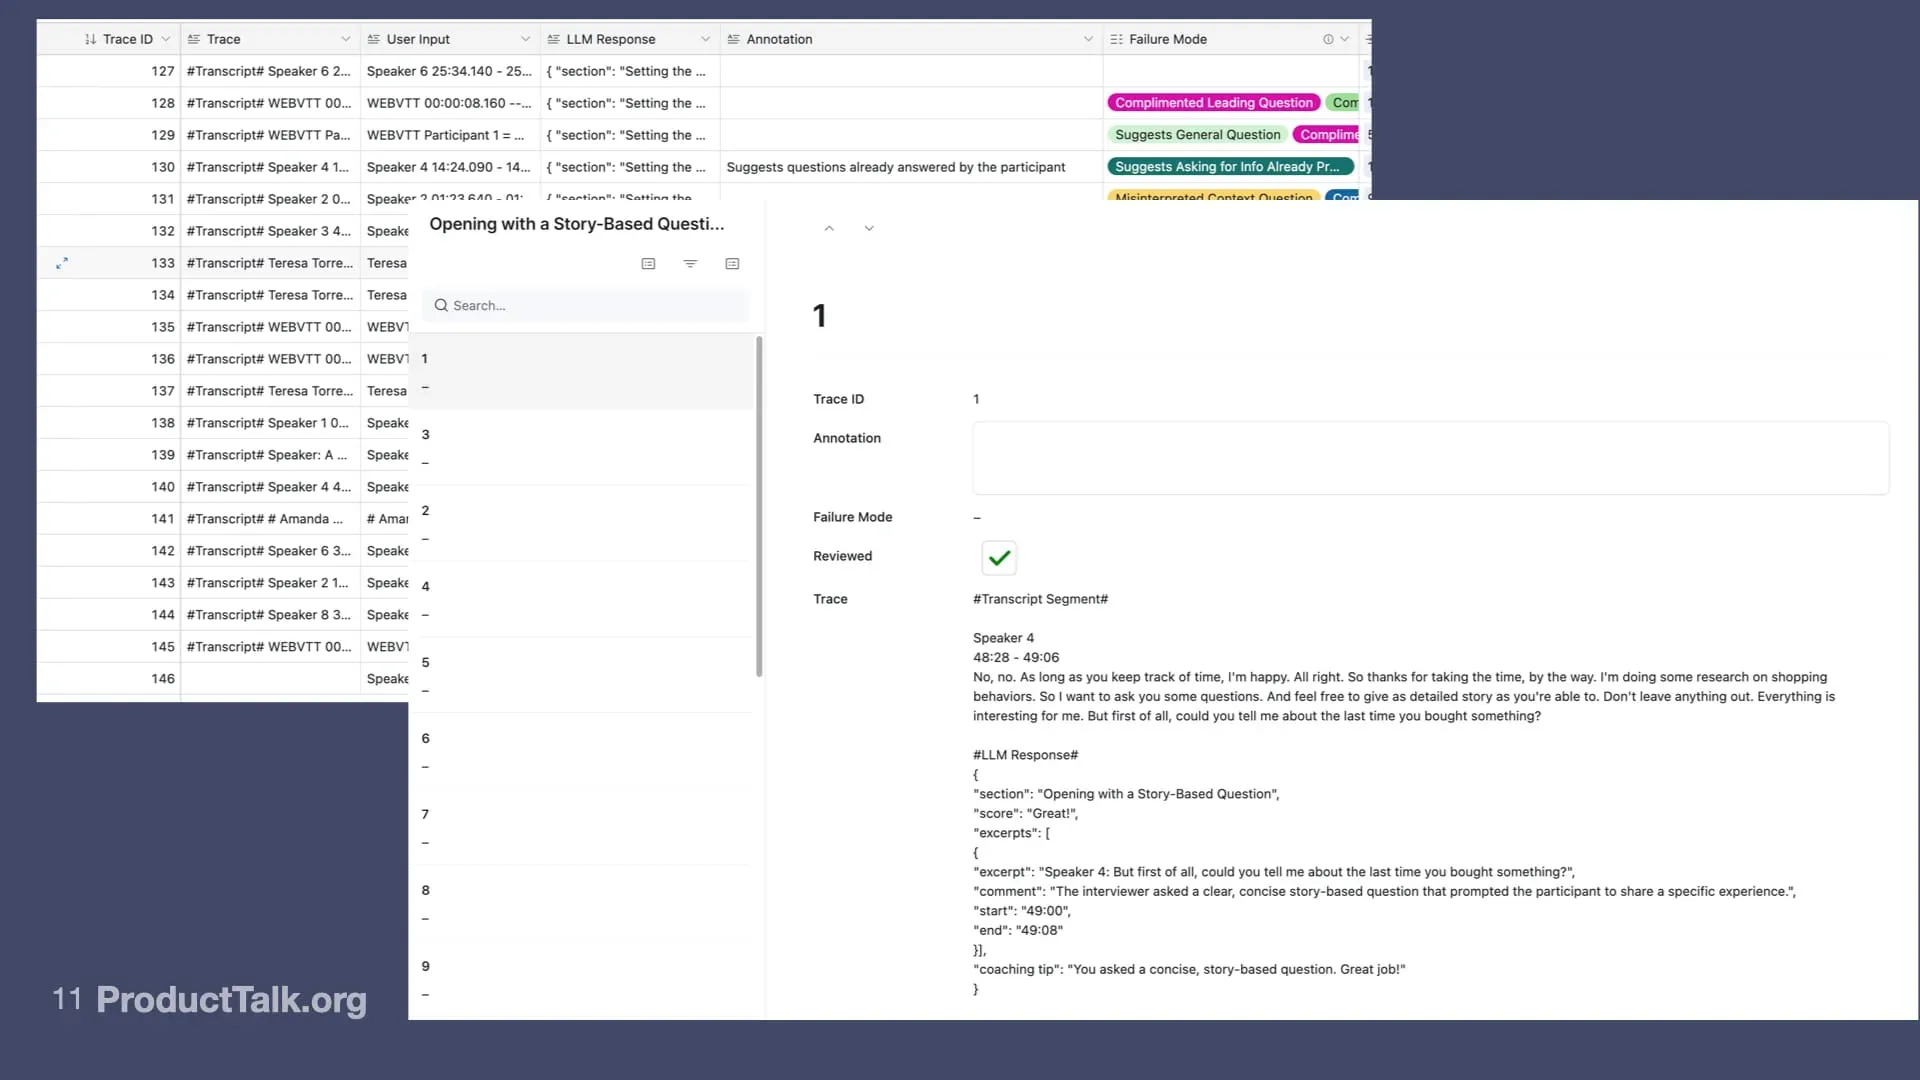Select the Suggests General Question tag
This screenshot has width=1920, height=1080.
1196,134
